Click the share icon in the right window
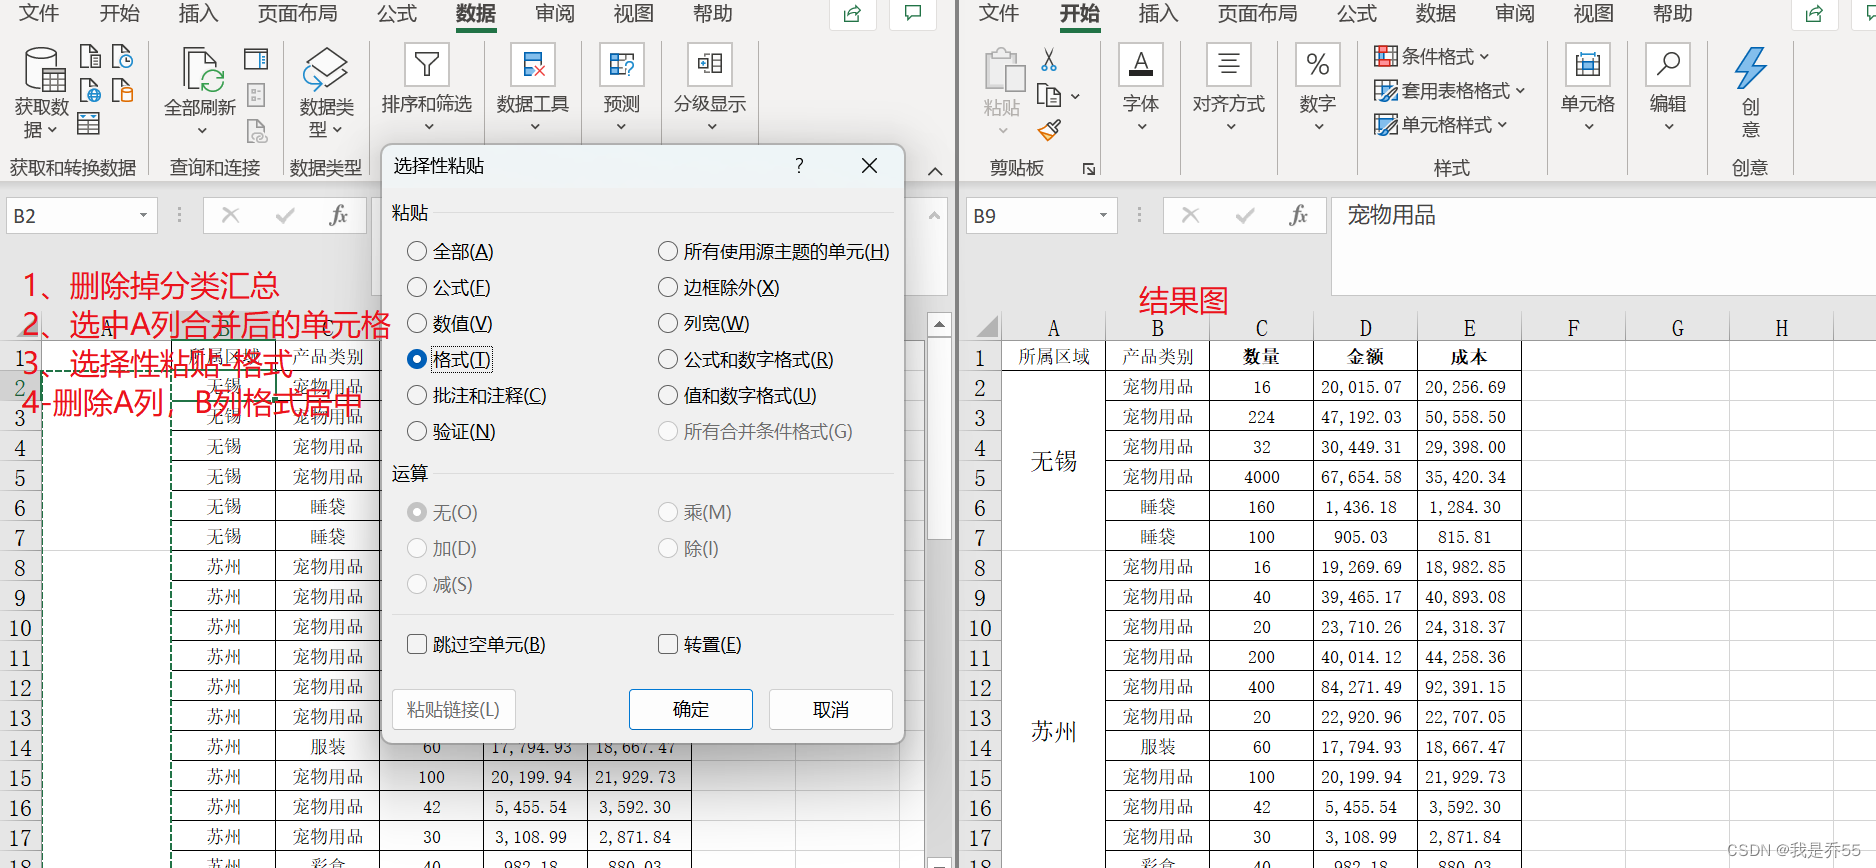The image size is (1876, 868). [x=1815, y=14]
